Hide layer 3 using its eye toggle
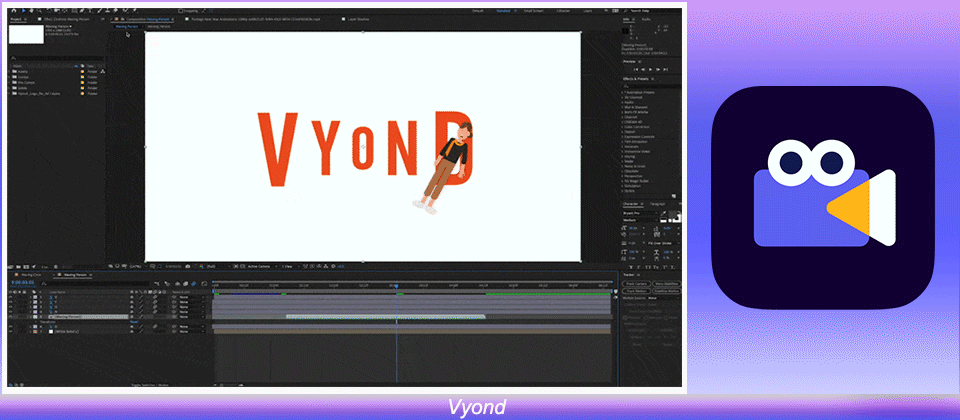The height and width of the screenshot is (420, 960). coord(10,307)
